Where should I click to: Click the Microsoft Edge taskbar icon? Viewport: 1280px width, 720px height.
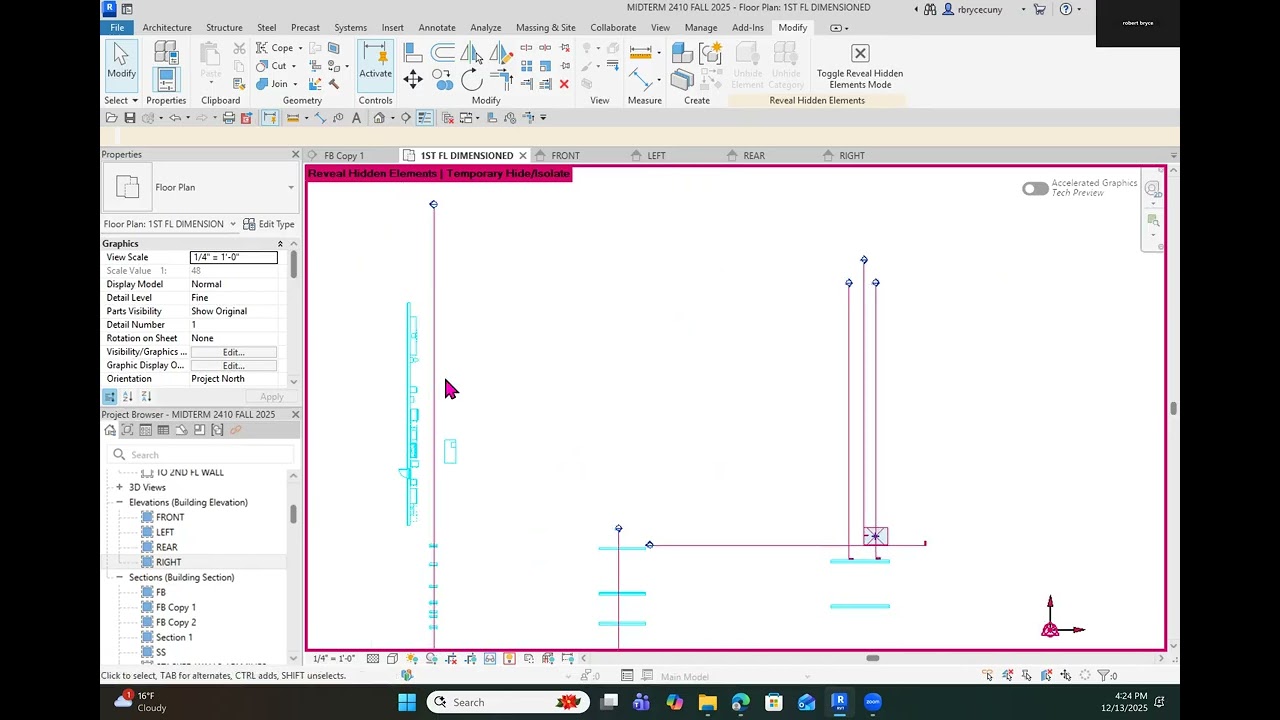coord(740,702)
